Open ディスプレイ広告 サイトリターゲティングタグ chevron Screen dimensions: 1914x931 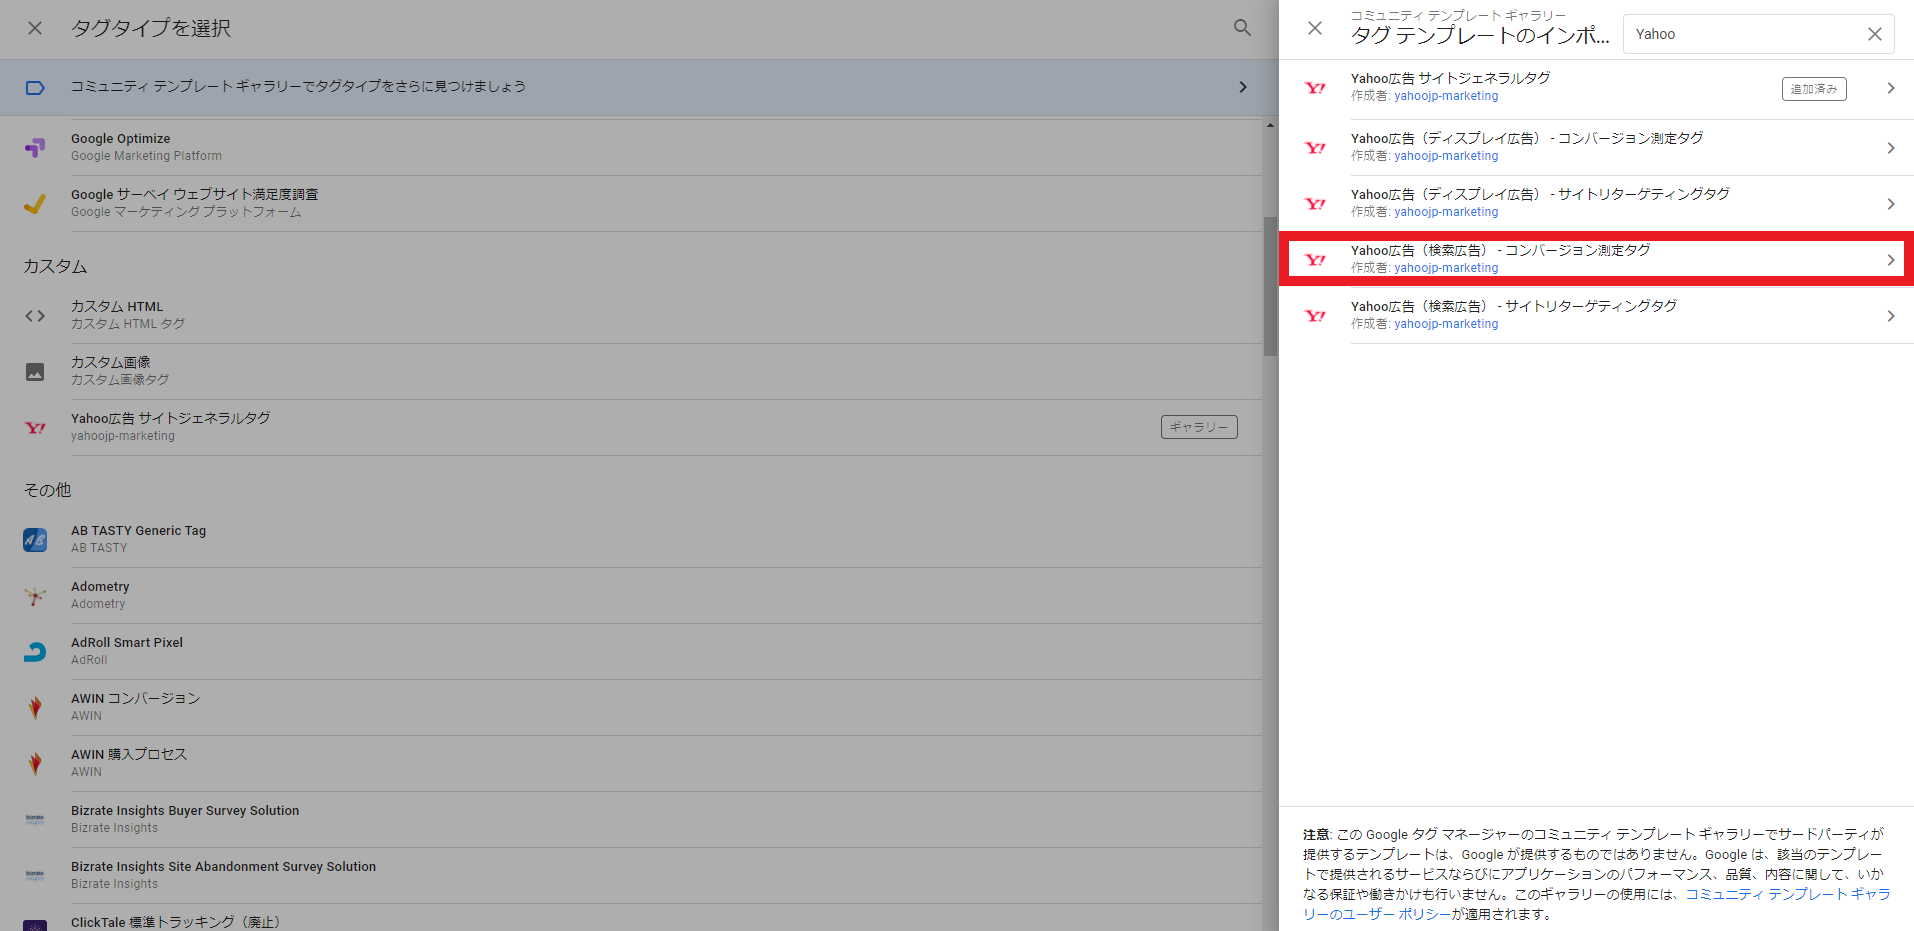pyautogui.click(x=1890, y=204)
